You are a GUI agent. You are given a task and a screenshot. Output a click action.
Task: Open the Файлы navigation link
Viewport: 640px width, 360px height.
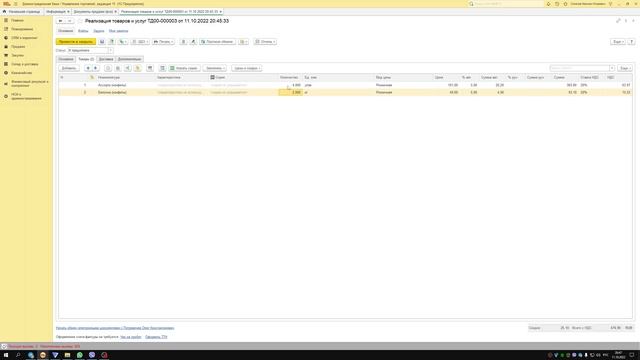click(83, 31)
